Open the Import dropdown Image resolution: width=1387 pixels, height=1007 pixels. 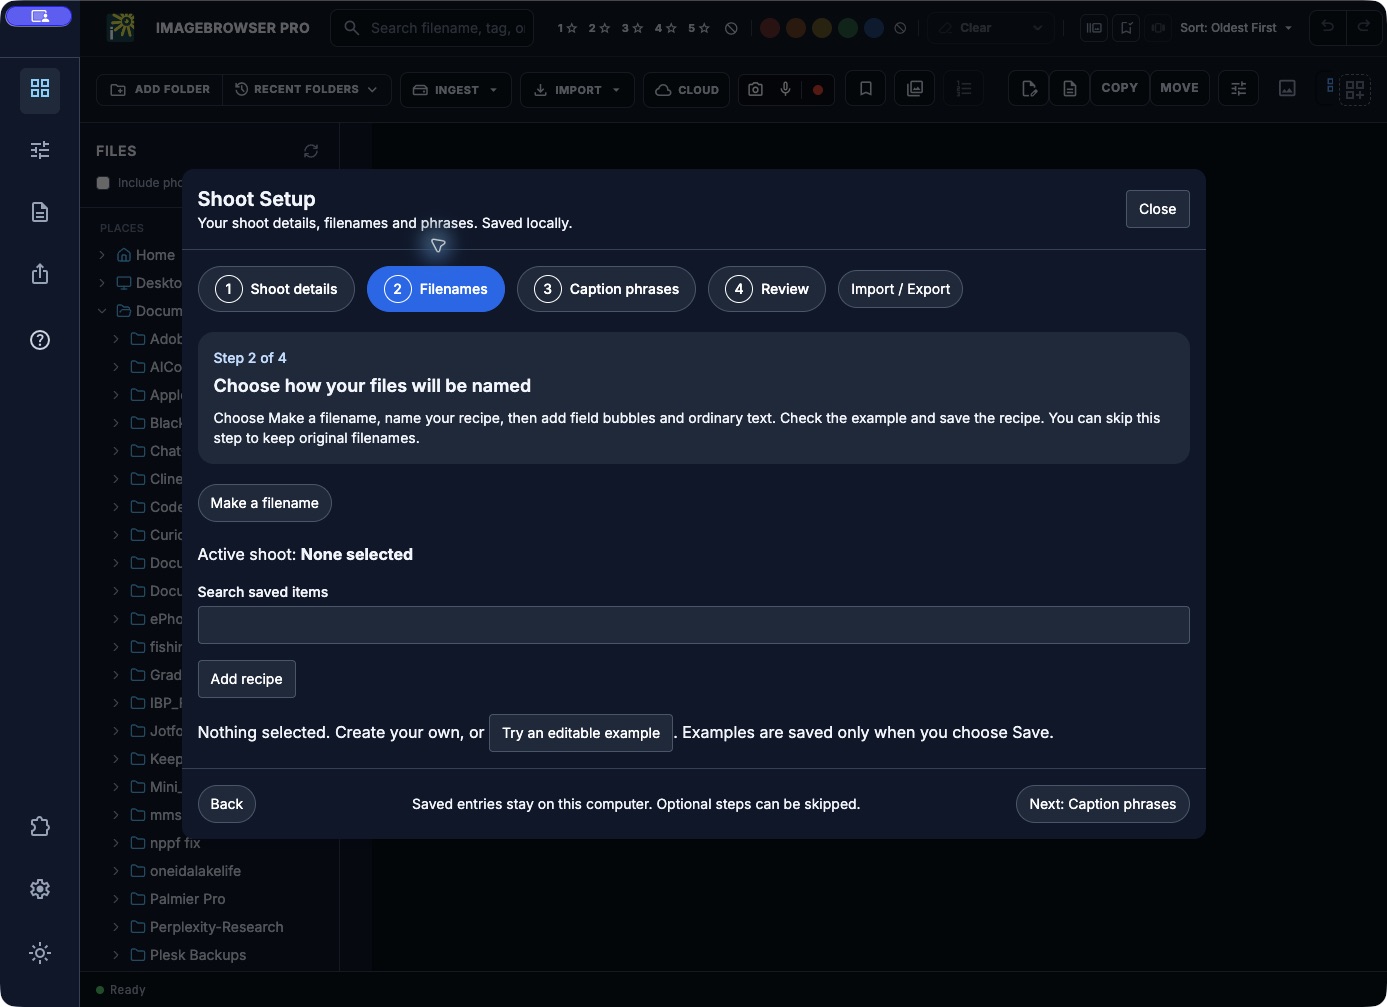pyautogui.click(x=577, y=90)
